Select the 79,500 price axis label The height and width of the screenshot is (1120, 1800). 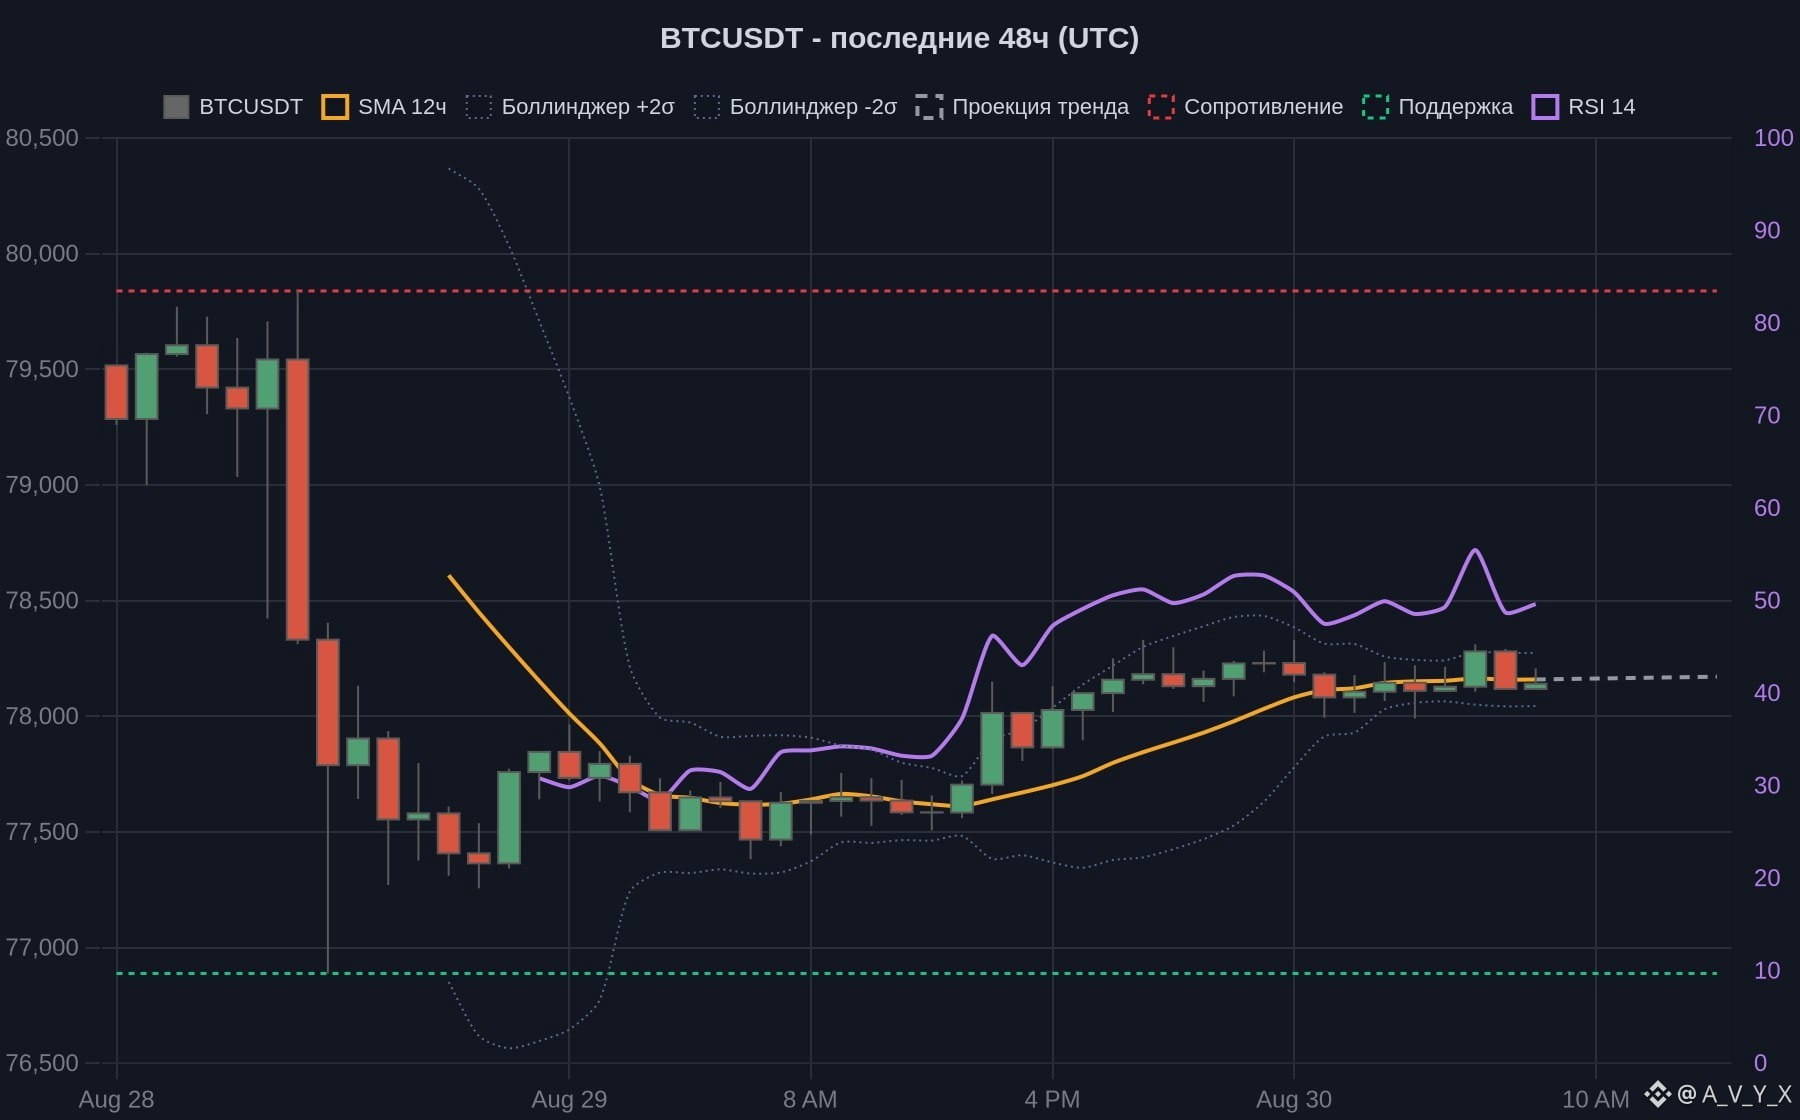(x=42, y=369)
